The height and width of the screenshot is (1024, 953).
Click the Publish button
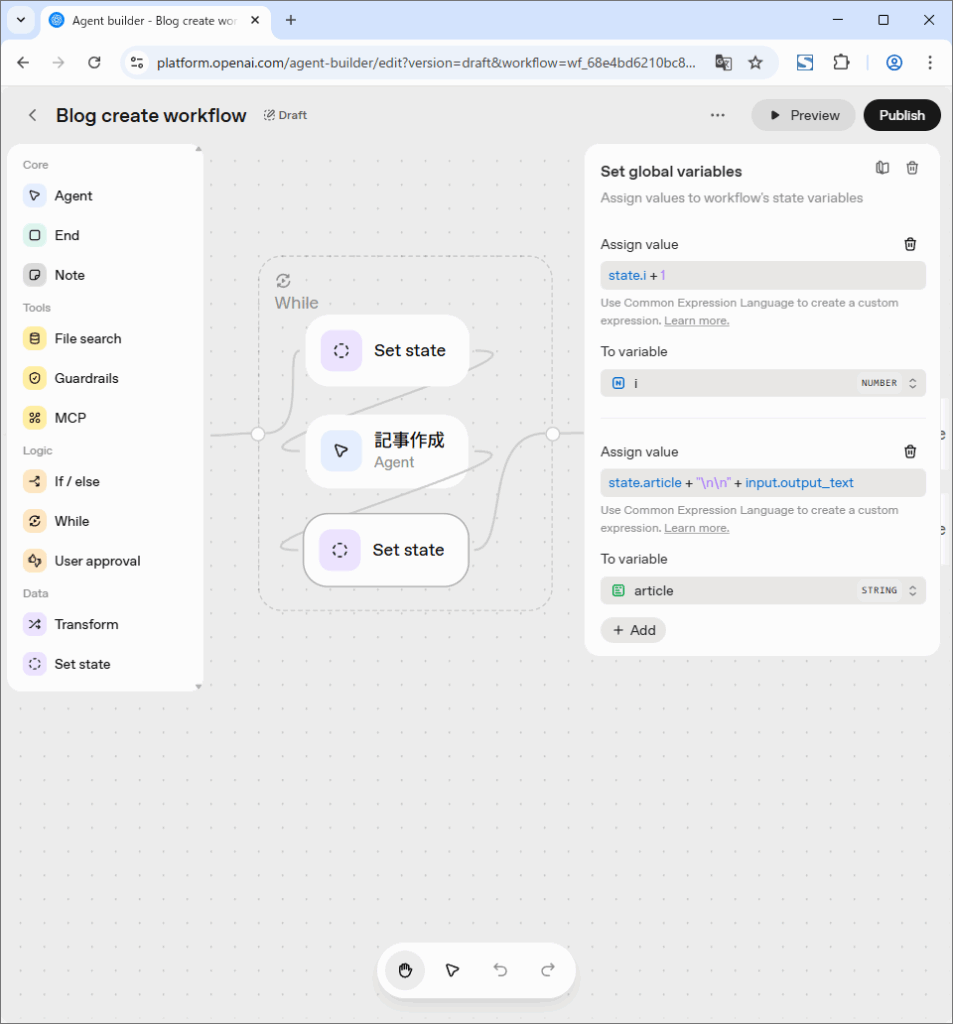pos(901,115)
